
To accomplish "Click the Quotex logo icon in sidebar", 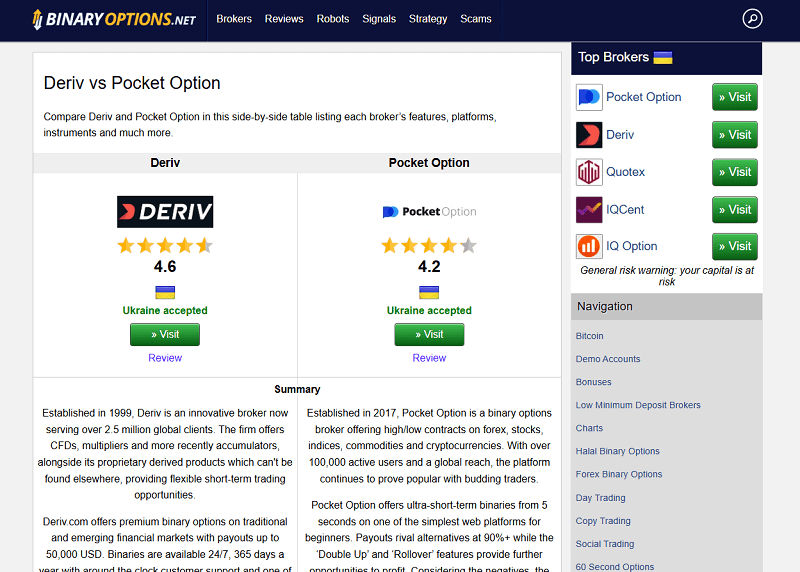I will tap(589, 172).
